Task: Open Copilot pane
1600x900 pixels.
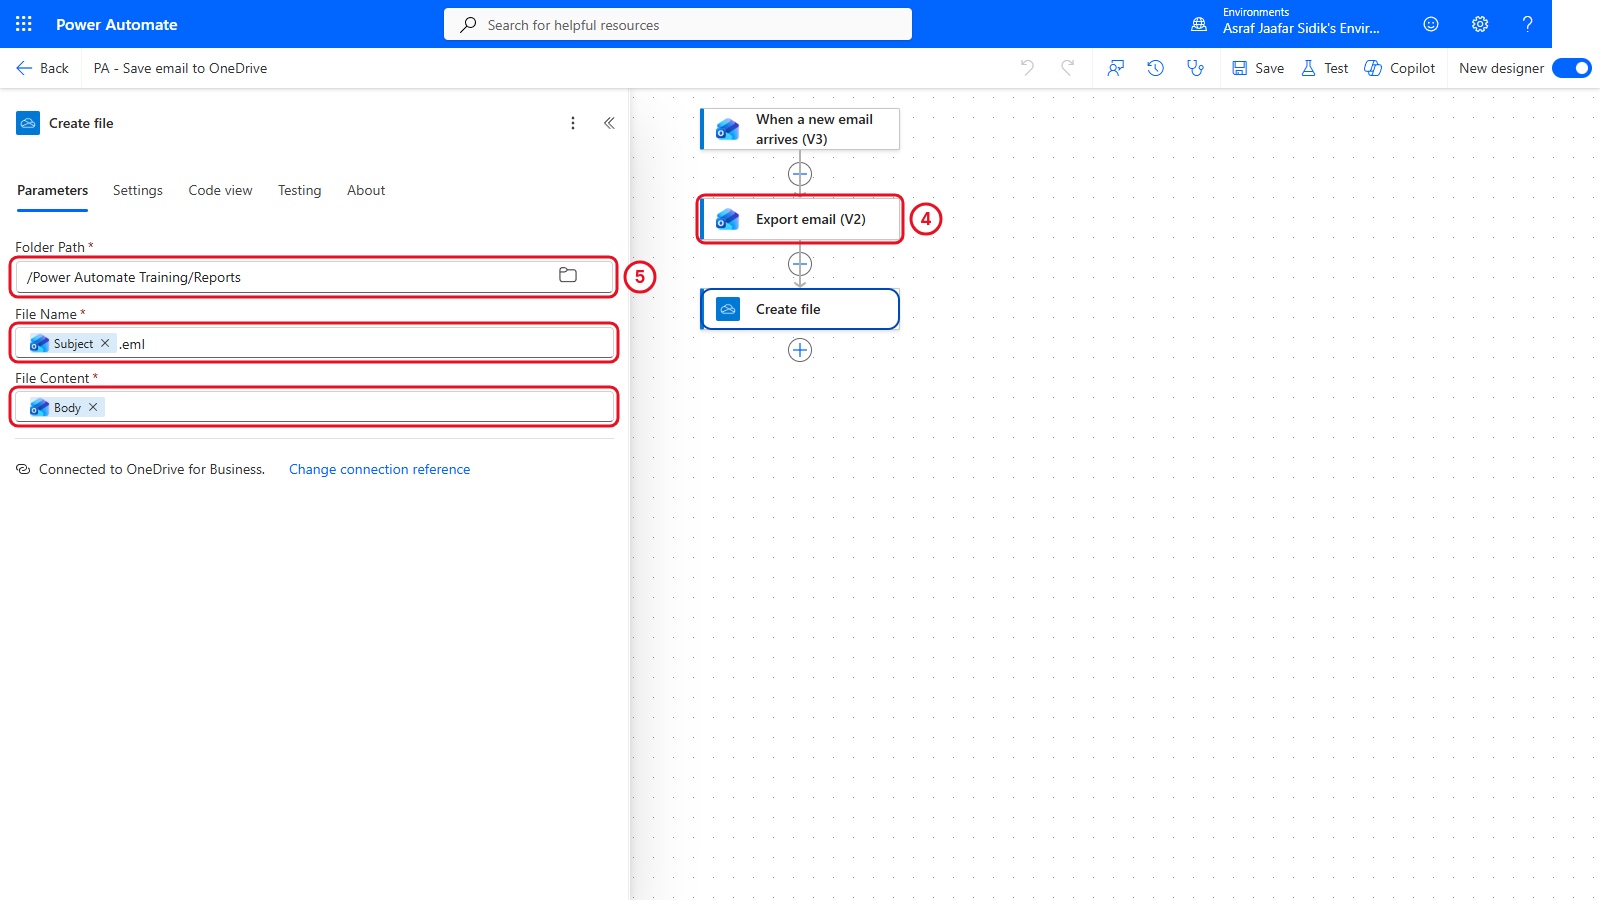Action: (1400, 68)
